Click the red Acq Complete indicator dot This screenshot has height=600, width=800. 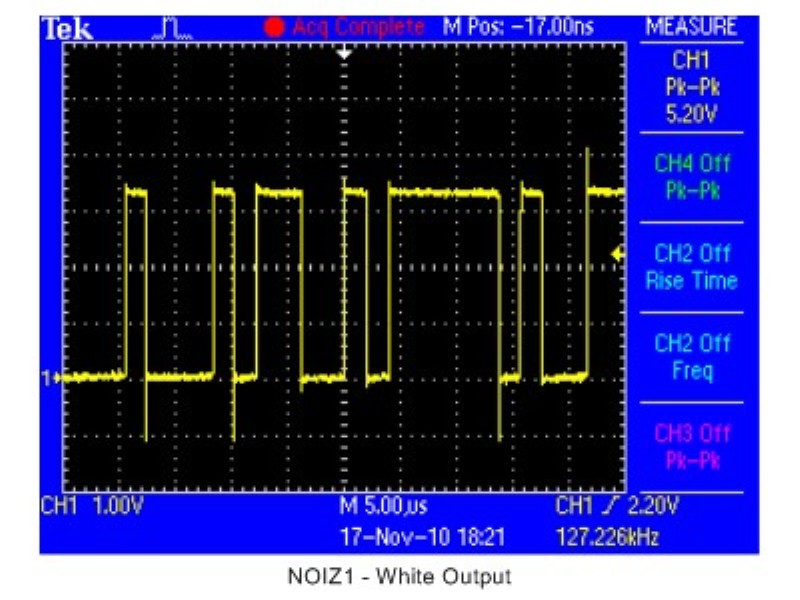coord(273,28)
